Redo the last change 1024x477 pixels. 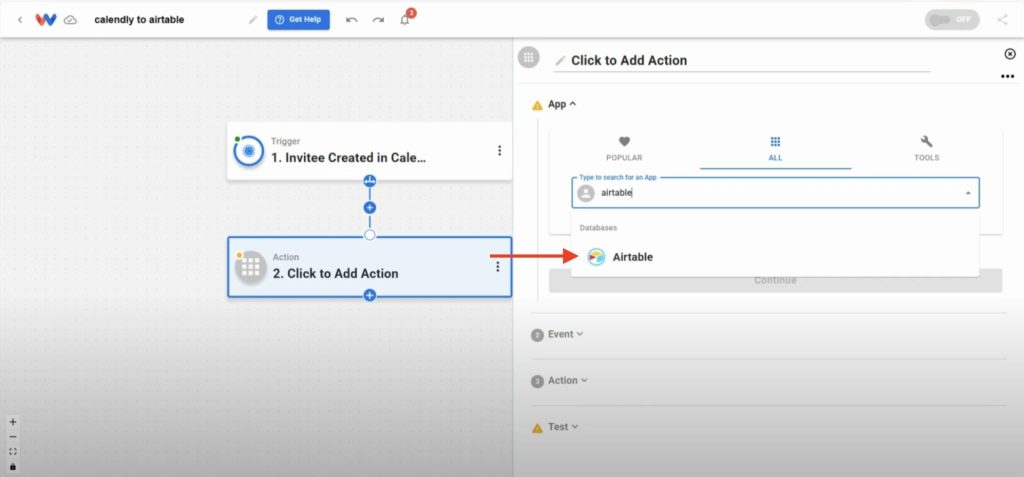pos(378,20)
